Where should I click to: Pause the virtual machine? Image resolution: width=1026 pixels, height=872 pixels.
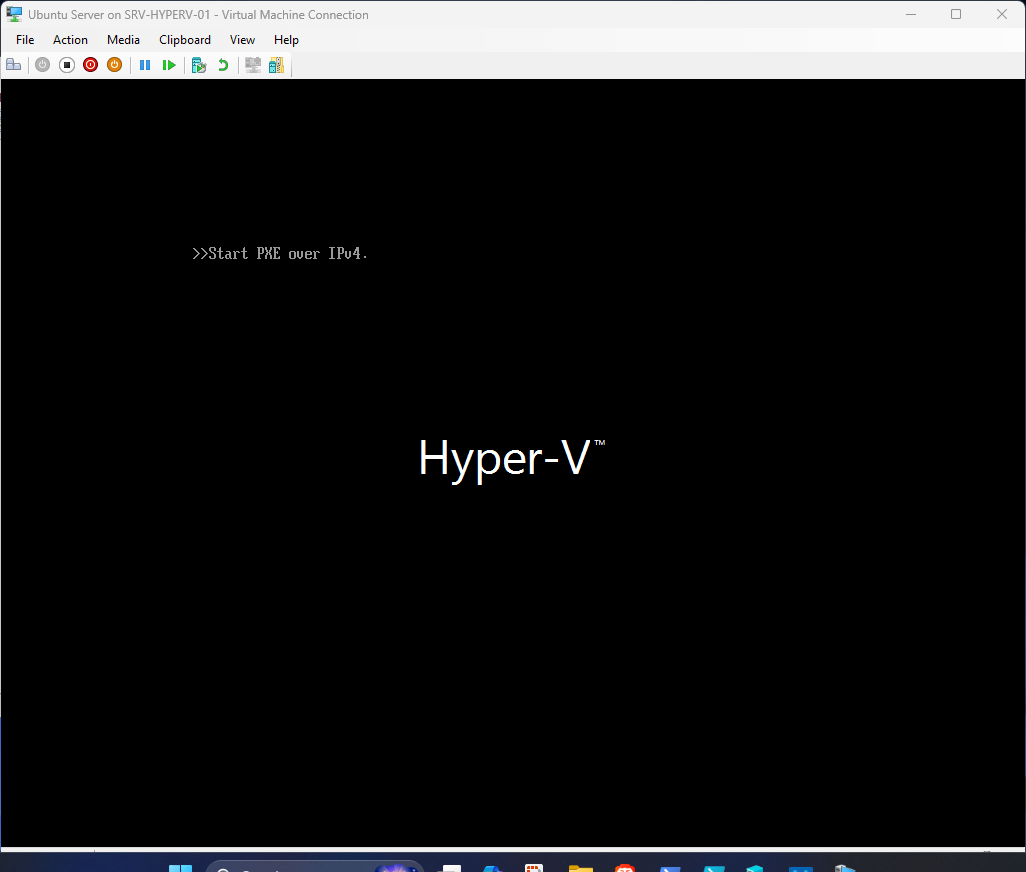pyautogui.click(x=145, y=65)
